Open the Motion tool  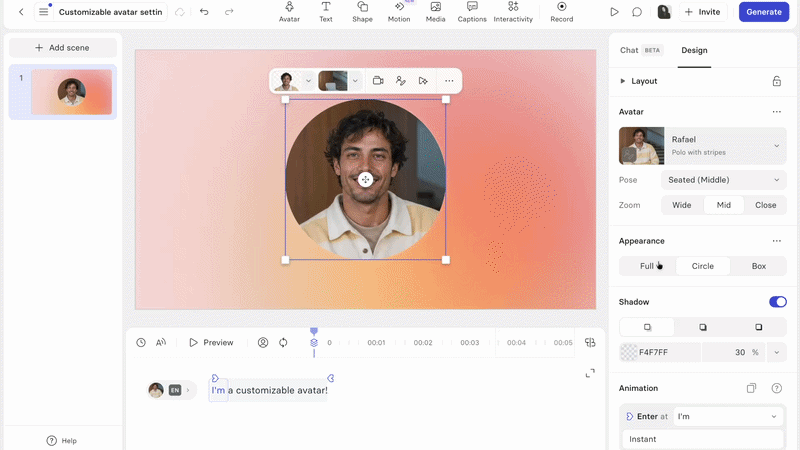point(398,12)
